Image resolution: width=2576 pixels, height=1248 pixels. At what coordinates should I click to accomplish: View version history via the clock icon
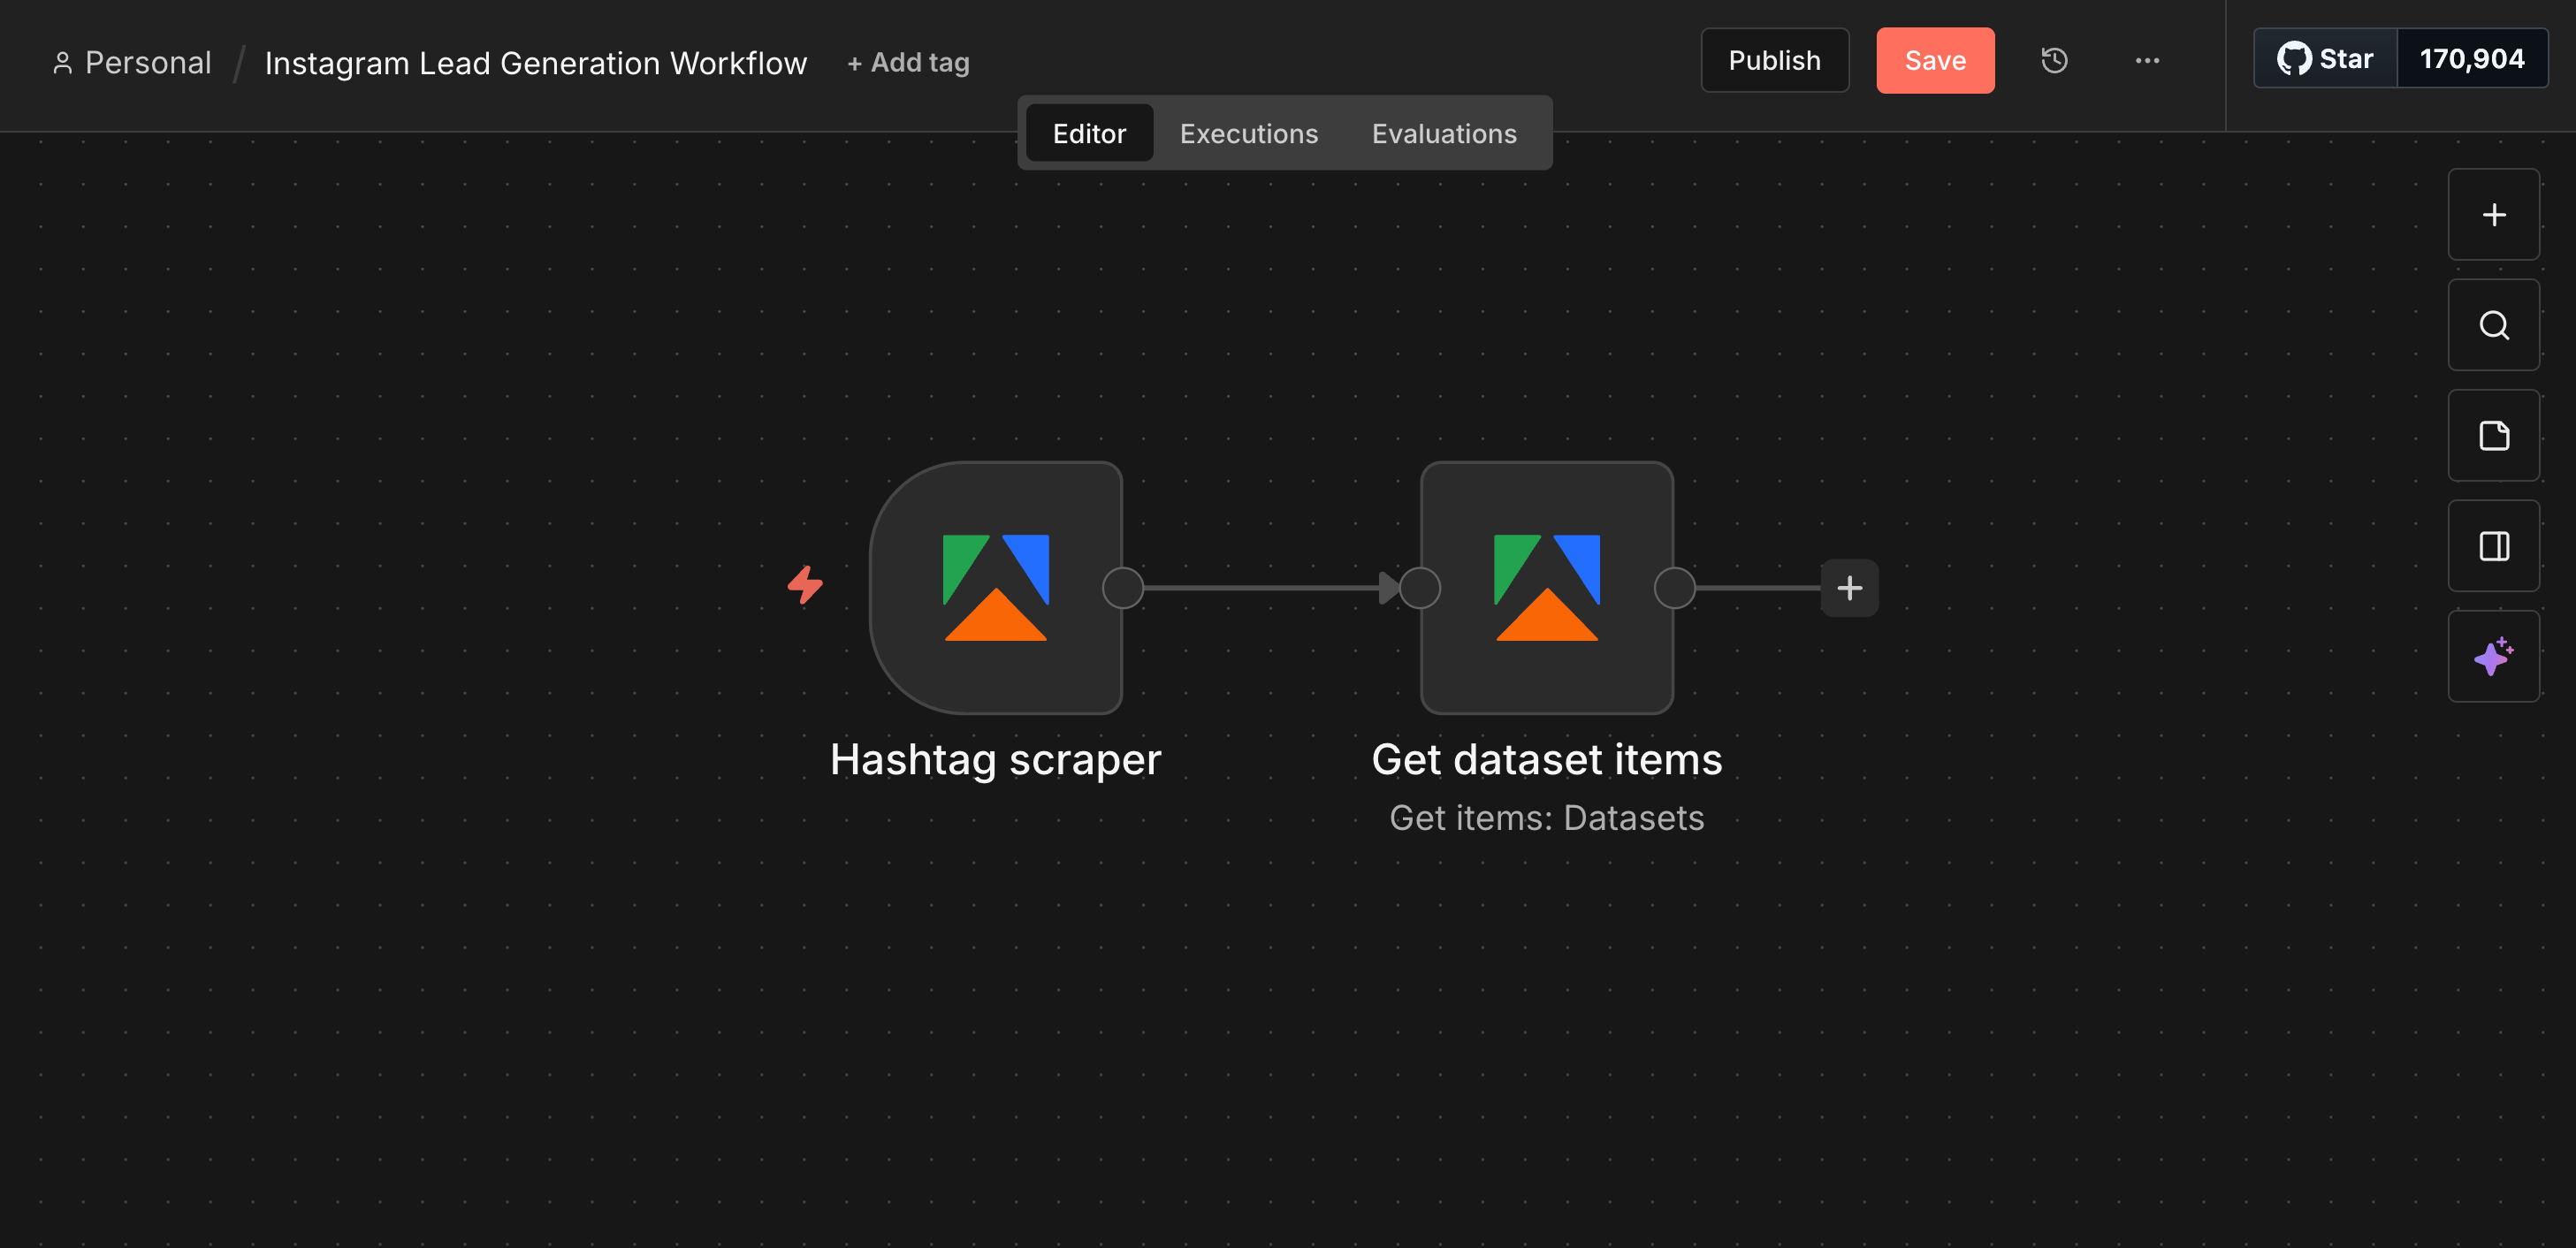click(2054, 60)
